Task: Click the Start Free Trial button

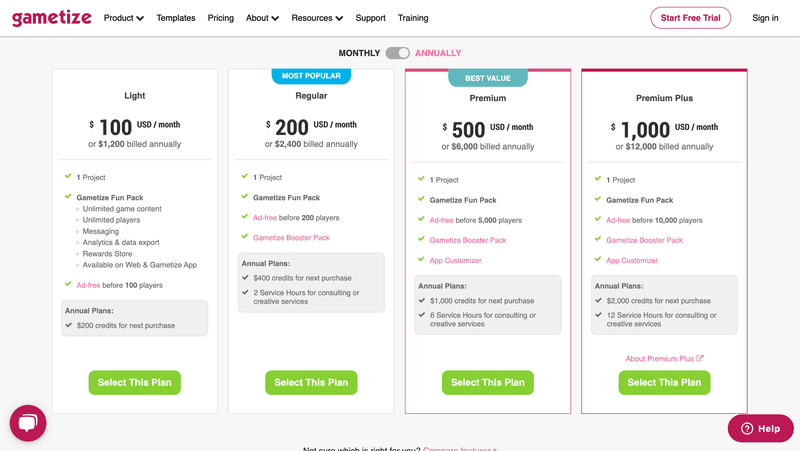Action: point(690,18)
